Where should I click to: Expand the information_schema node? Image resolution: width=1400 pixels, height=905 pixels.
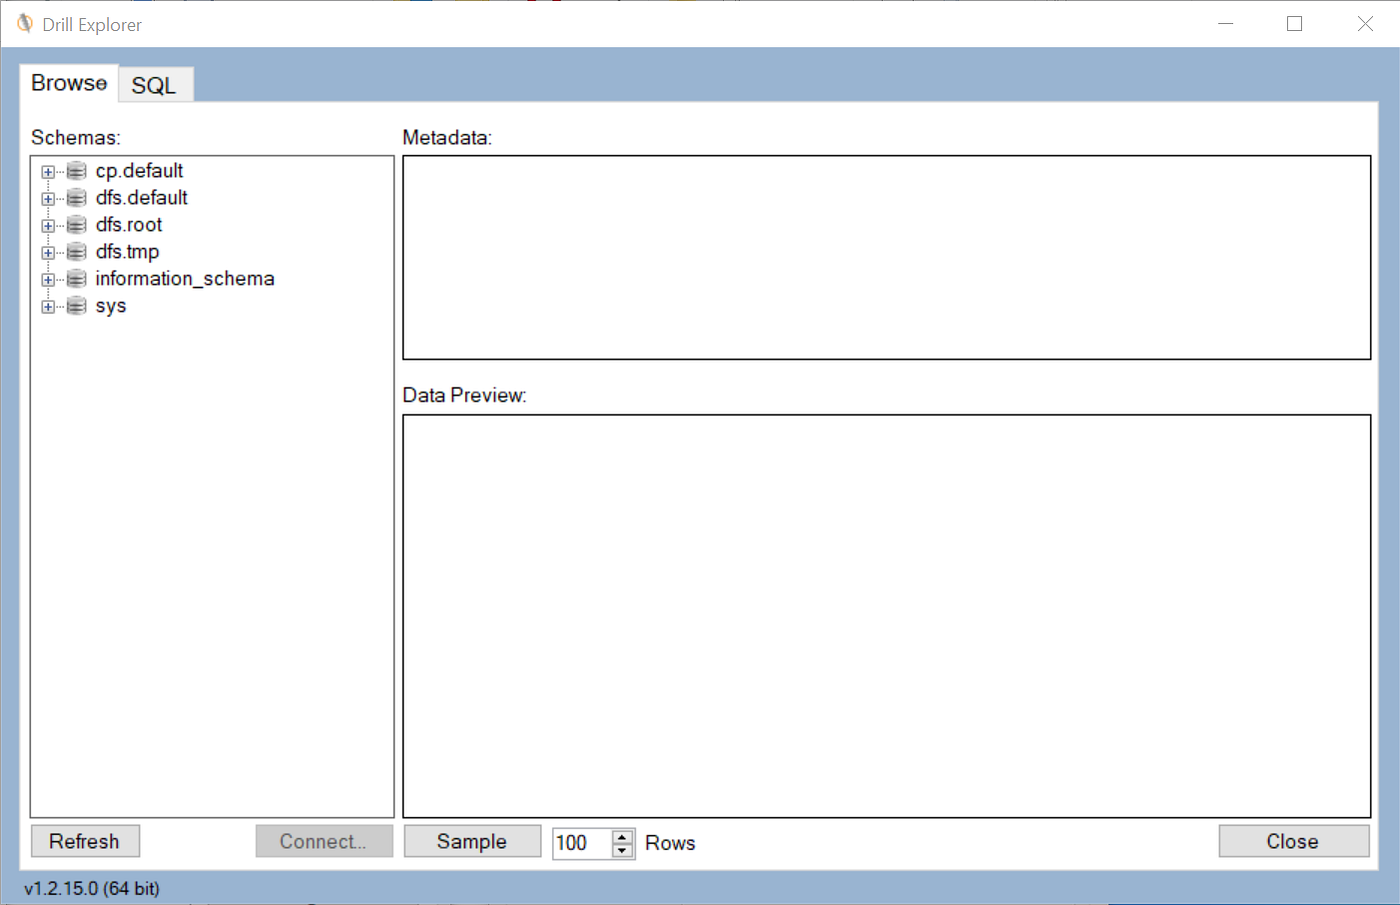[x=47, y=278]
